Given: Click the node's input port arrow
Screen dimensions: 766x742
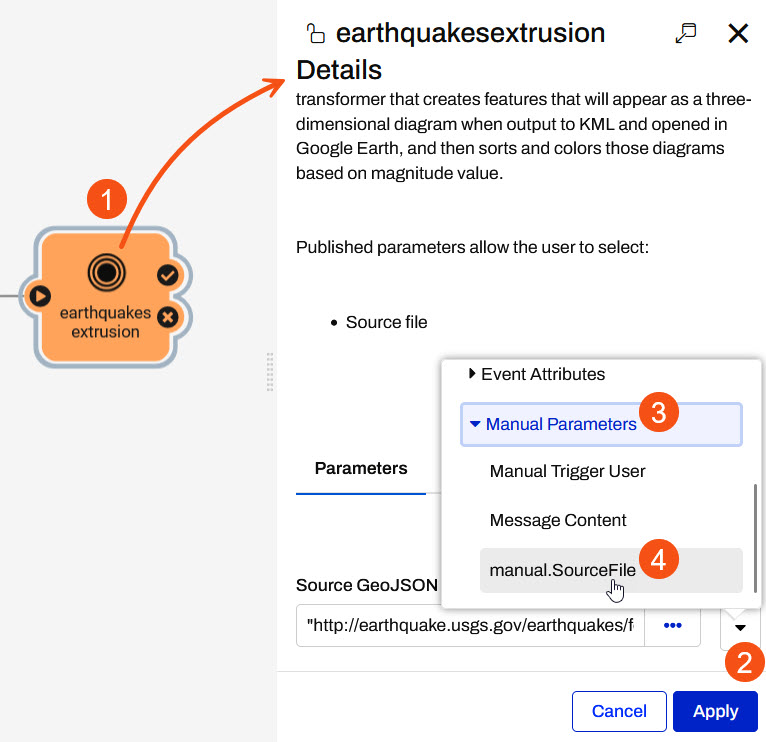Looking at the screenshot, I should click(40, 296).
